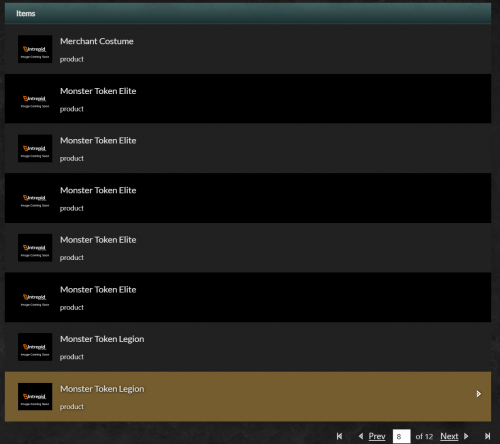This screenshot has width=500, height=444.
Task: Click the 'of 12' page count text
Action: (424, 436)
